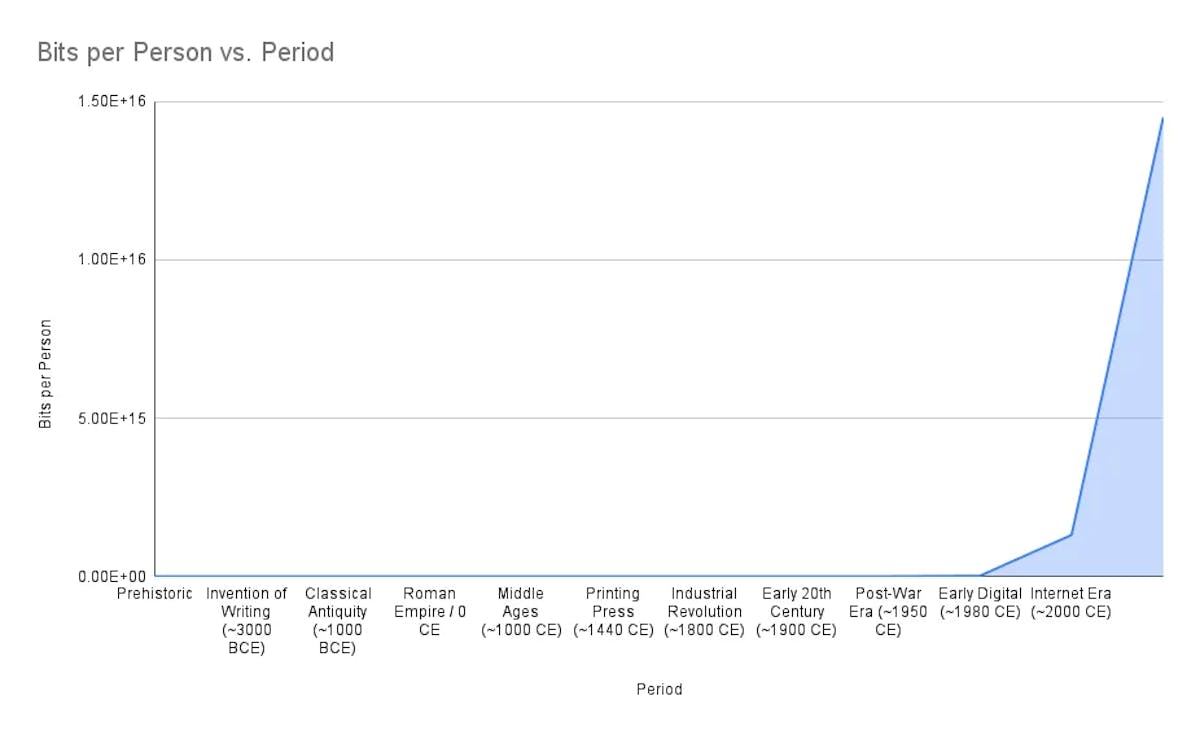Click the 'Printing Press' axis label
The image size is (1200, 735).
pyautogui.click(x=612, y=611)
